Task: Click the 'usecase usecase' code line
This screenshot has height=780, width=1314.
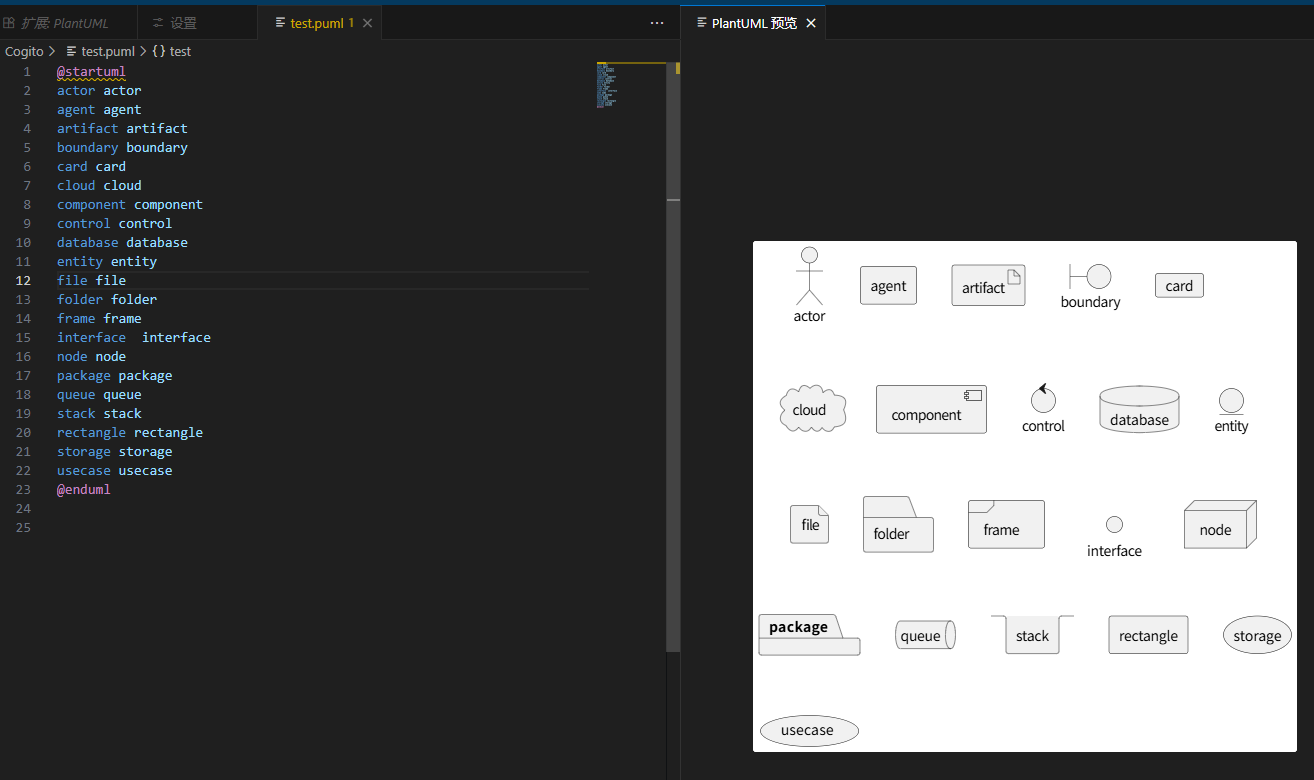Action: [114, 470]
